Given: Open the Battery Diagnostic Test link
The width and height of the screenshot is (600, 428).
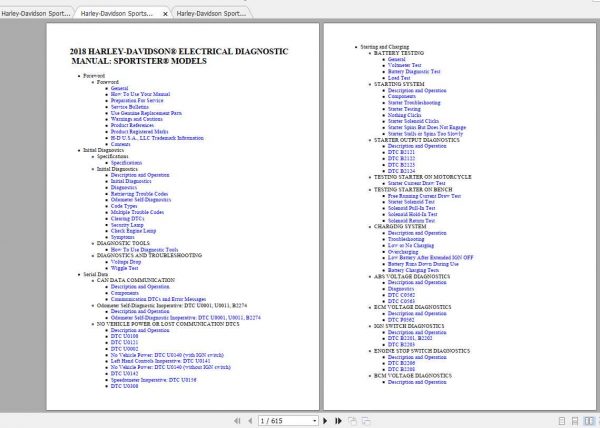Looking at the screenshot, I should pos(414,72).
